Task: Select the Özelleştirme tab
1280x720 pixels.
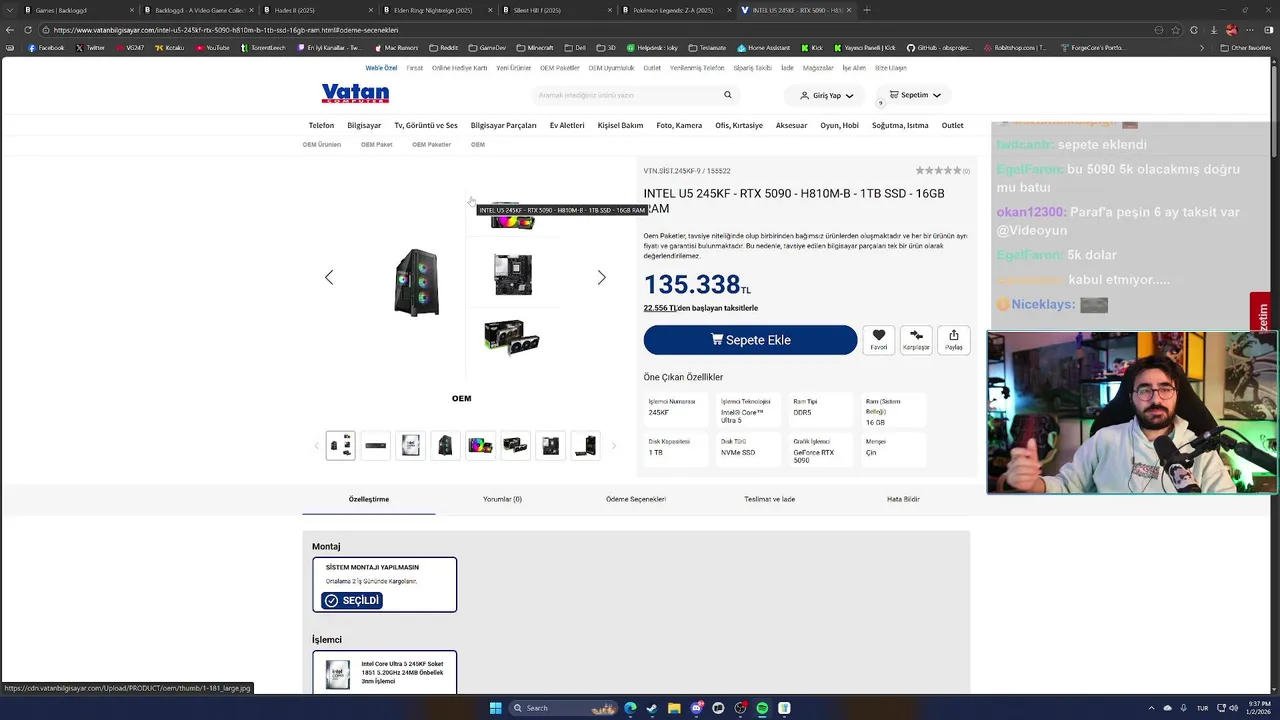Action: click(x=369, y=499)
